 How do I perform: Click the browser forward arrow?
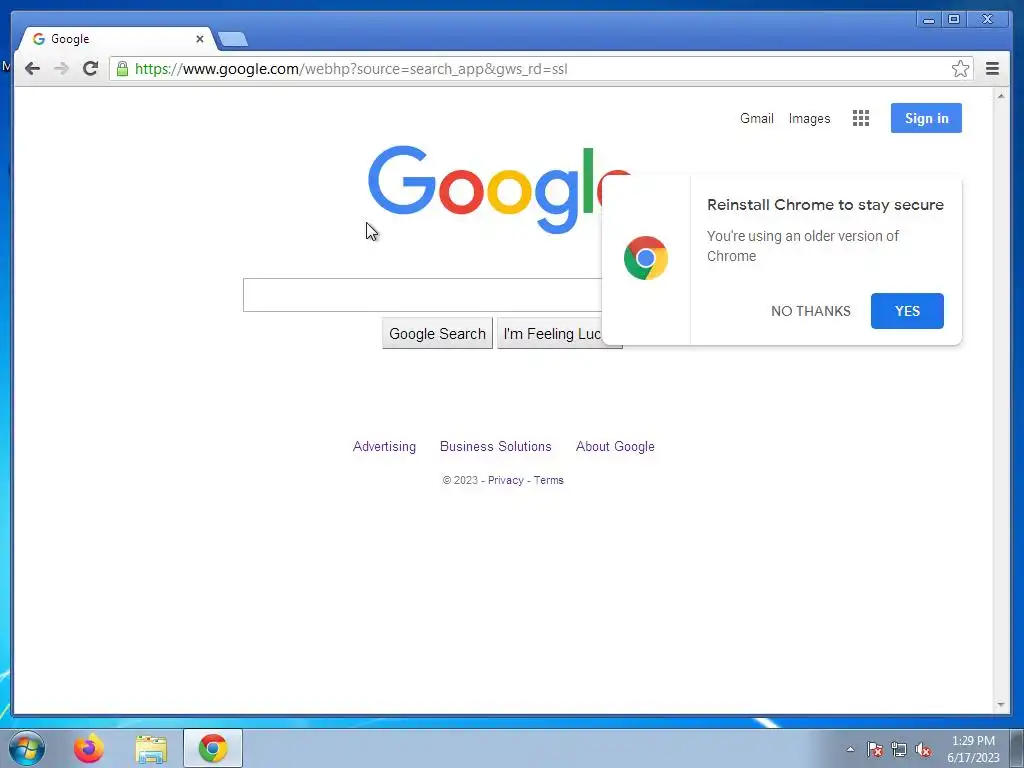point(61,69)
